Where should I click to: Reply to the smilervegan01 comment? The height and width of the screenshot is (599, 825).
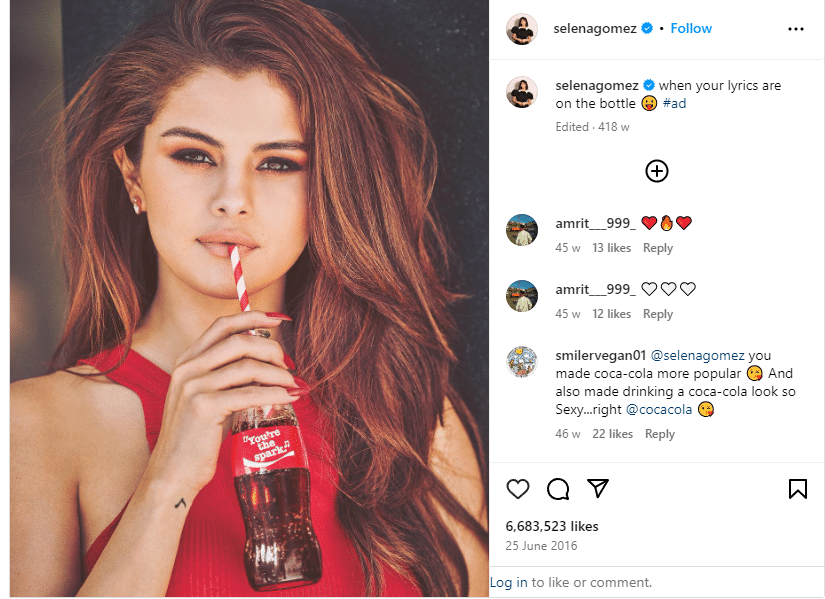point(660,434)
